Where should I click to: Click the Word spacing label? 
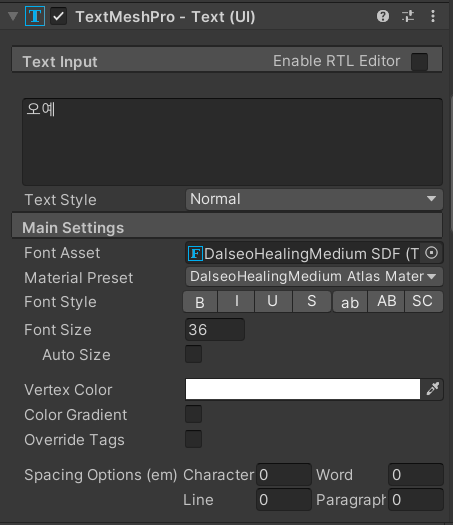click(334, 475)
